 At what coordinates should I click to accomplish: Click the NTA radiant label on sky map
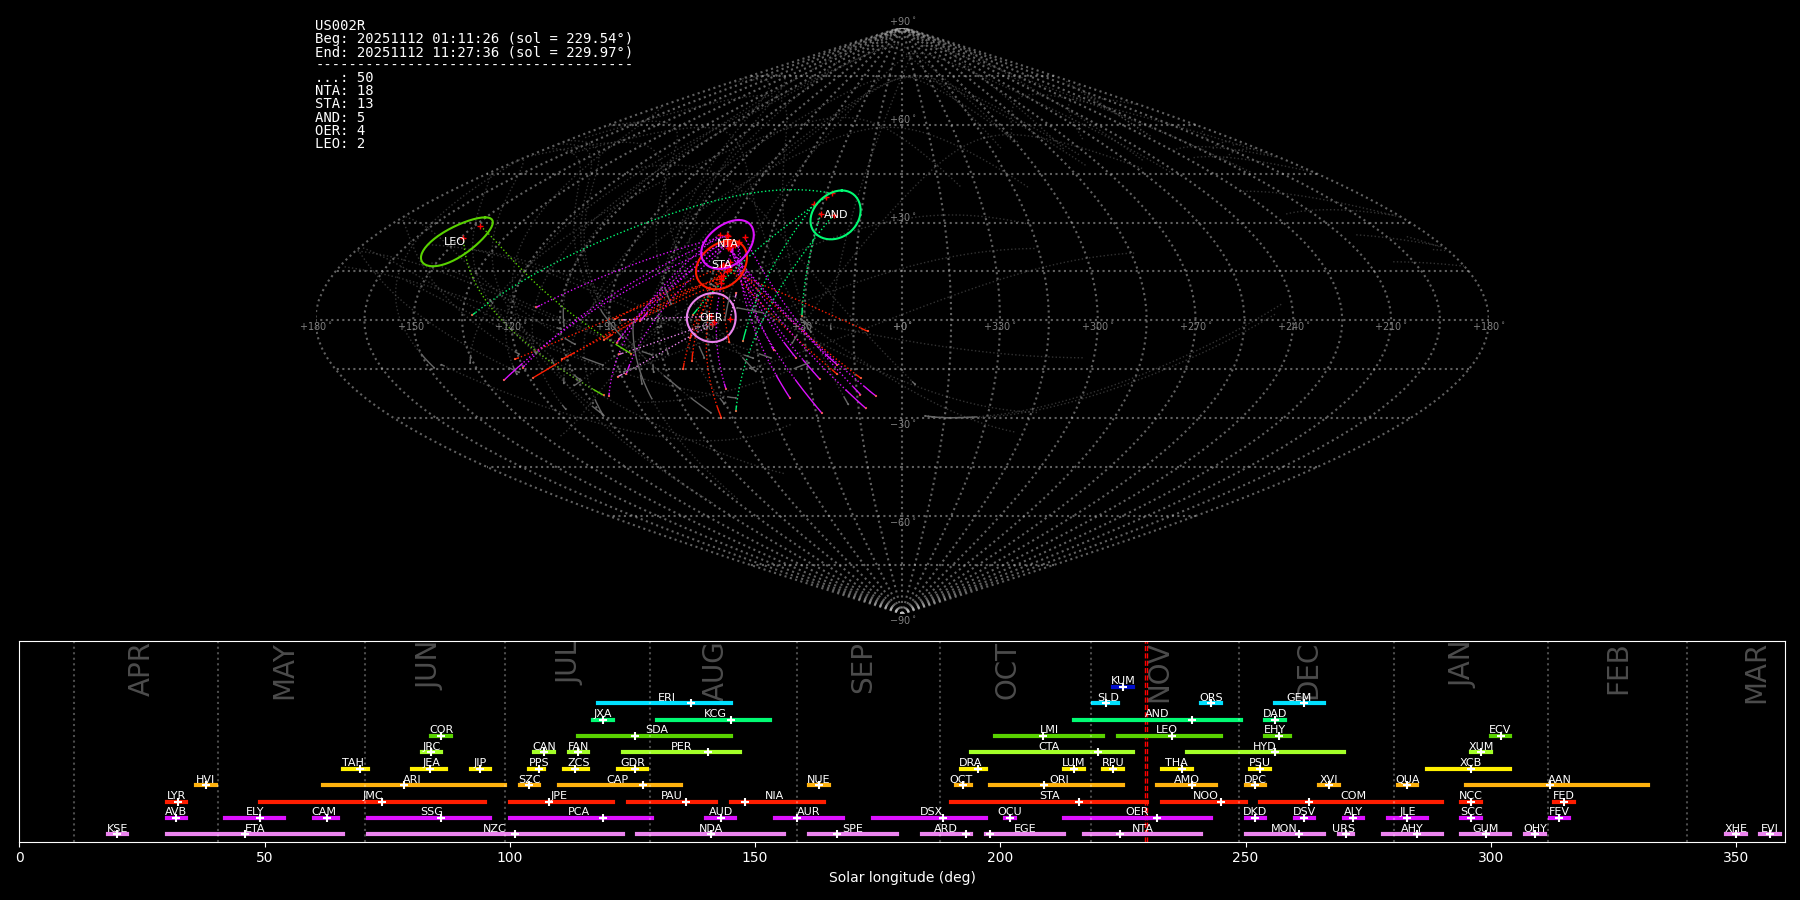click(727, 244)
